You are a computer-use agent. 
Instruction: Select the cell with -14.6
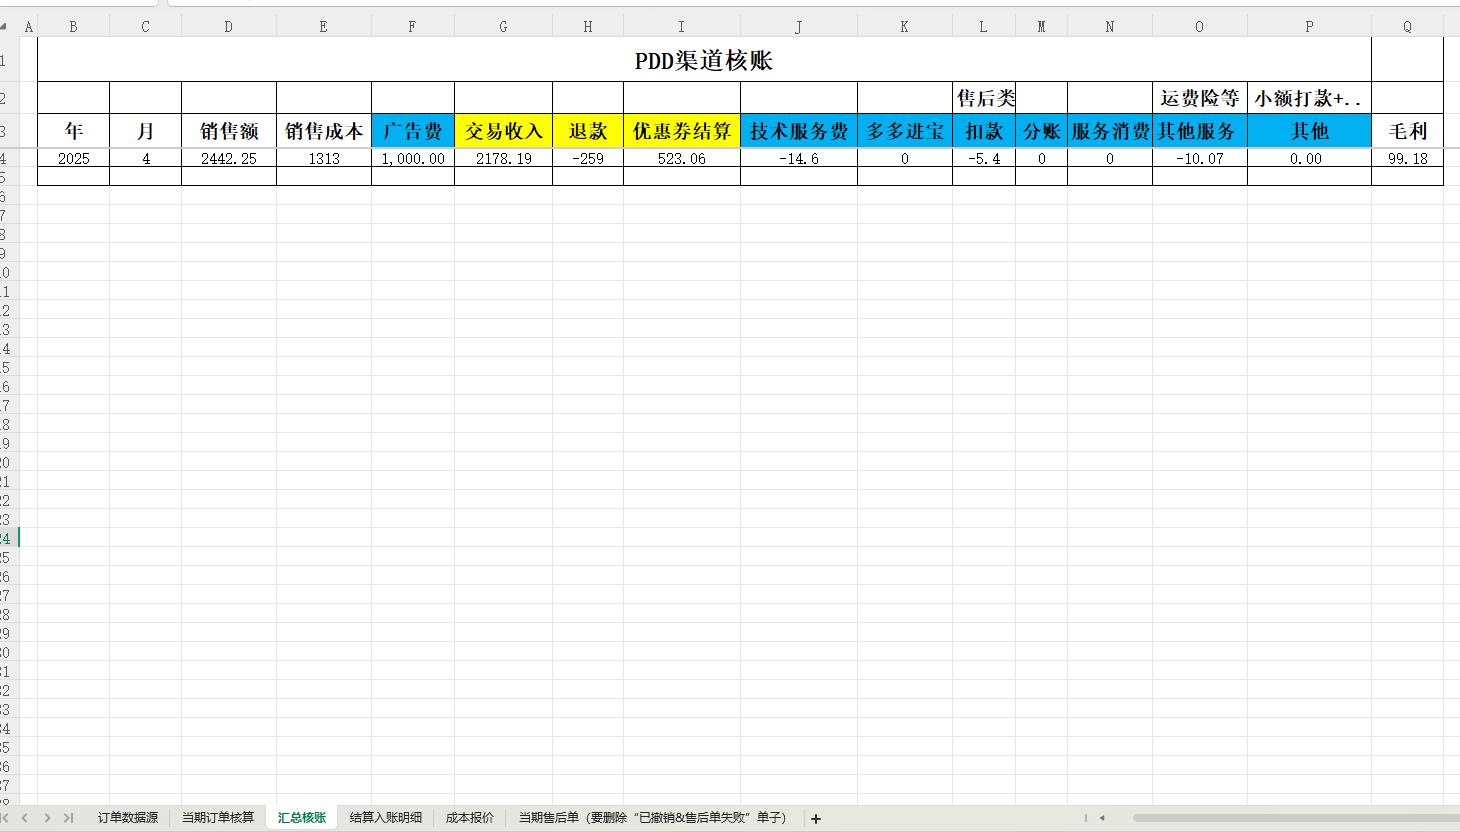click(x=799, y=158)
